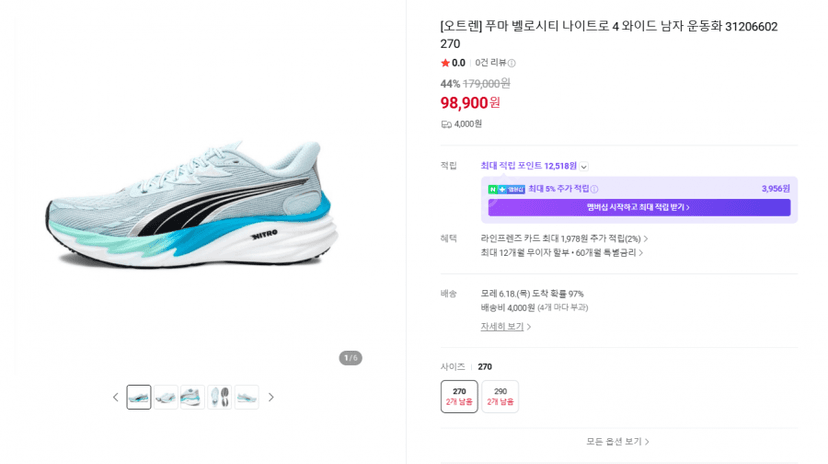Screen dimensions: 828x464
Task: Select size 290 option
Action: pyautogui.click(x=500, y=396)
